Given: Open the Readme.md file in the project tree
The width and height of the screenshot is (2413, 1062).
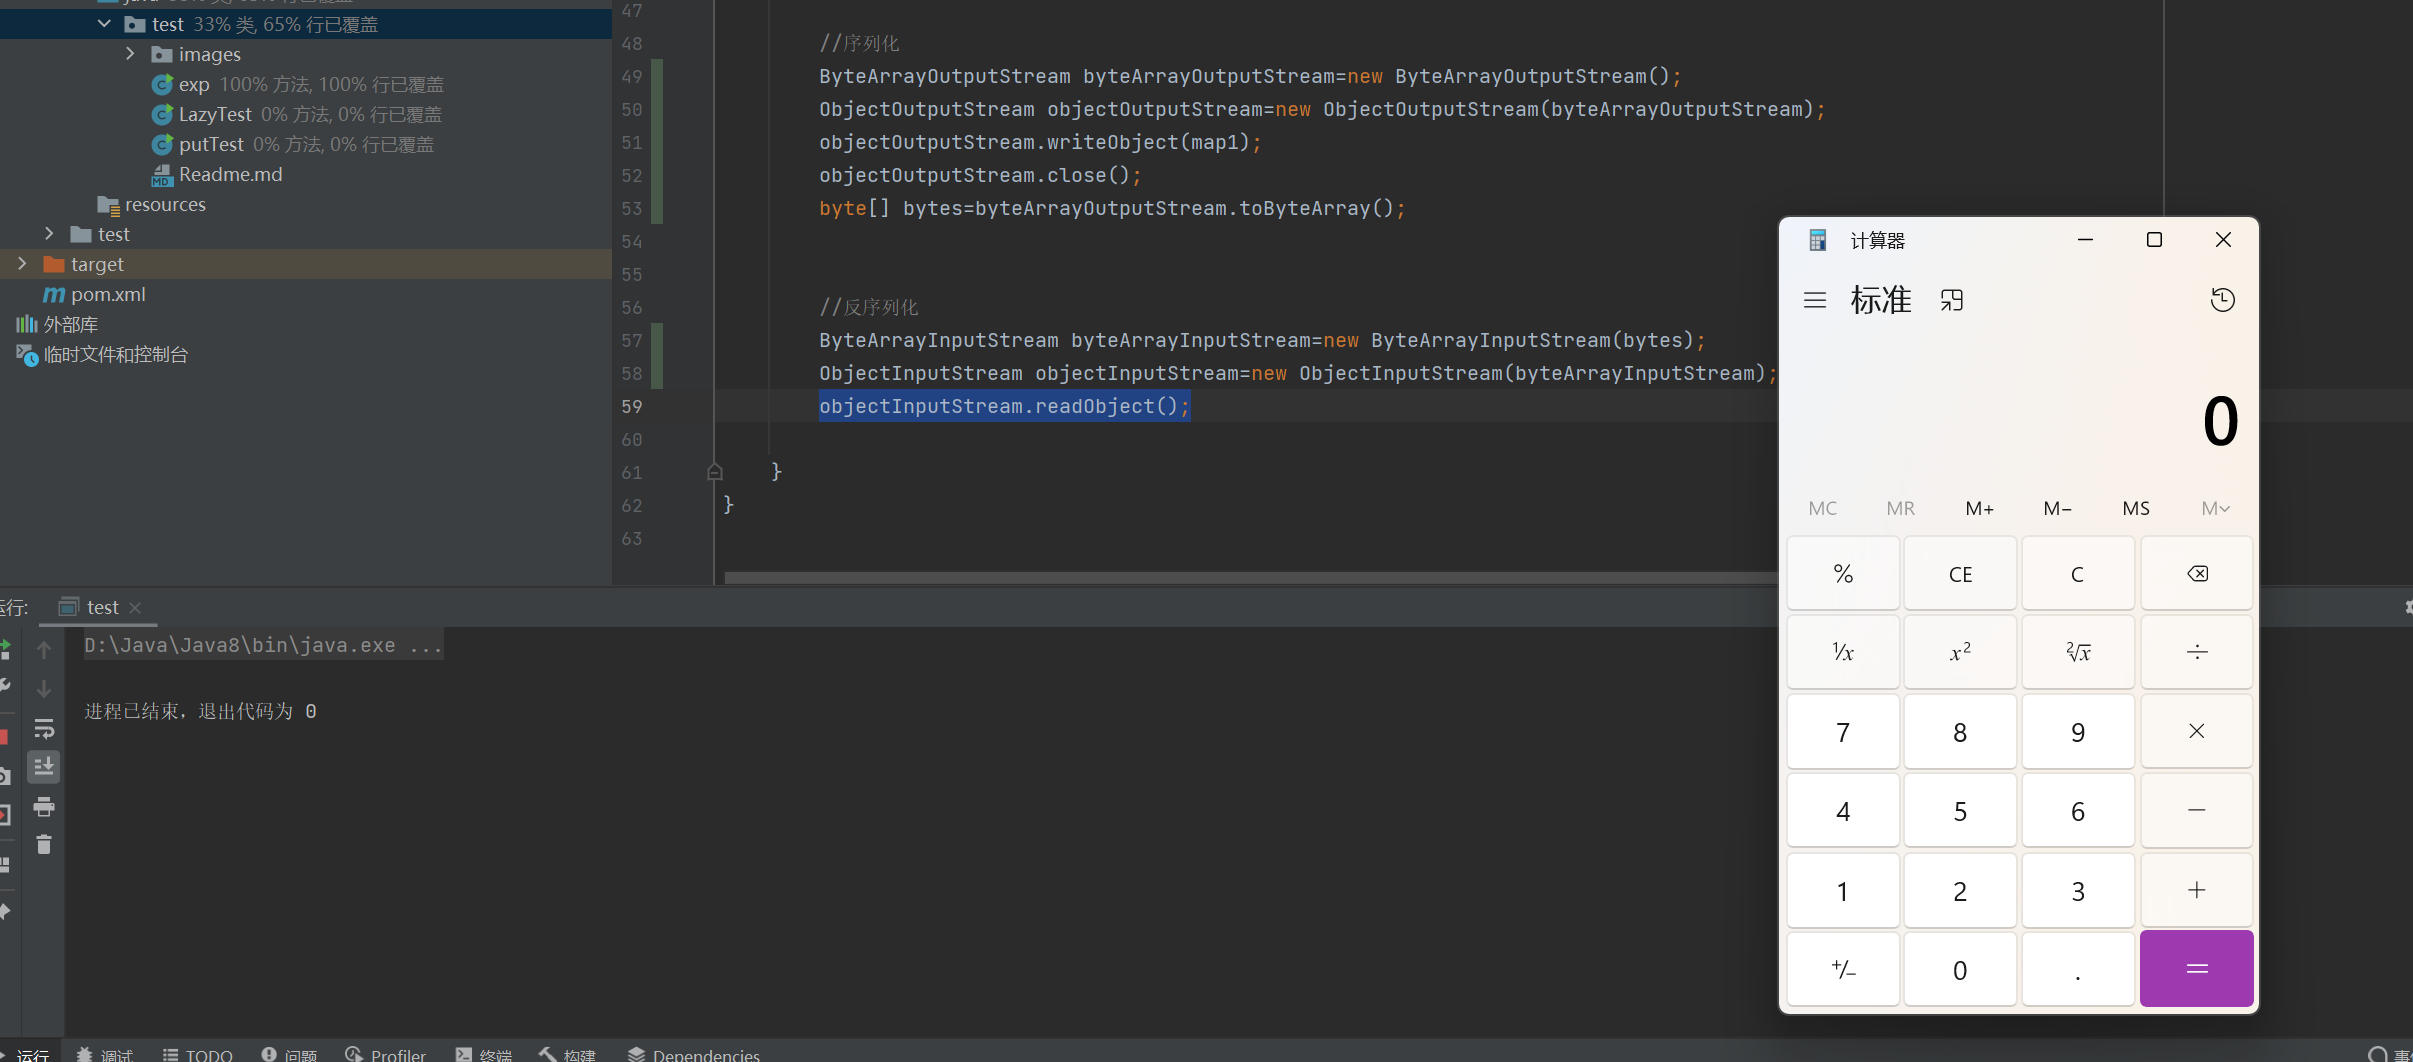Looking at the screenshot, I should [230, 174].
